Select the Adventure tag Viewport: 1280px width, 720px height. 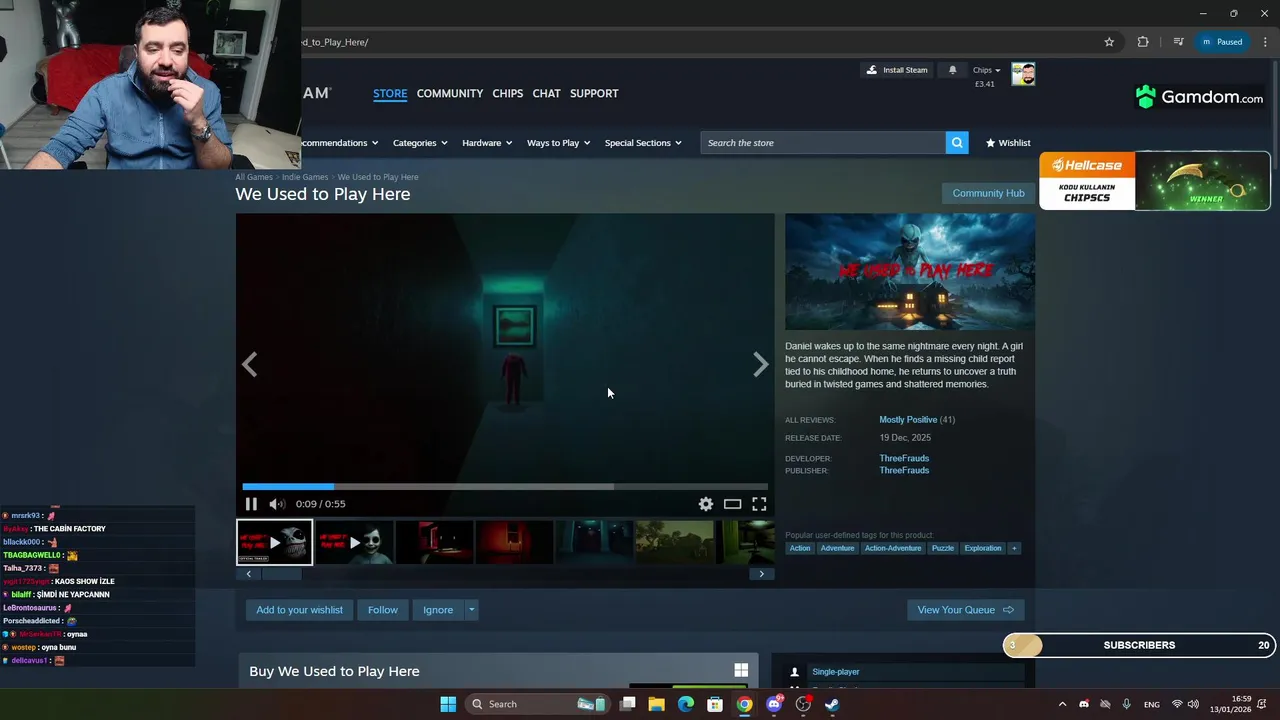tap(837, 548)
